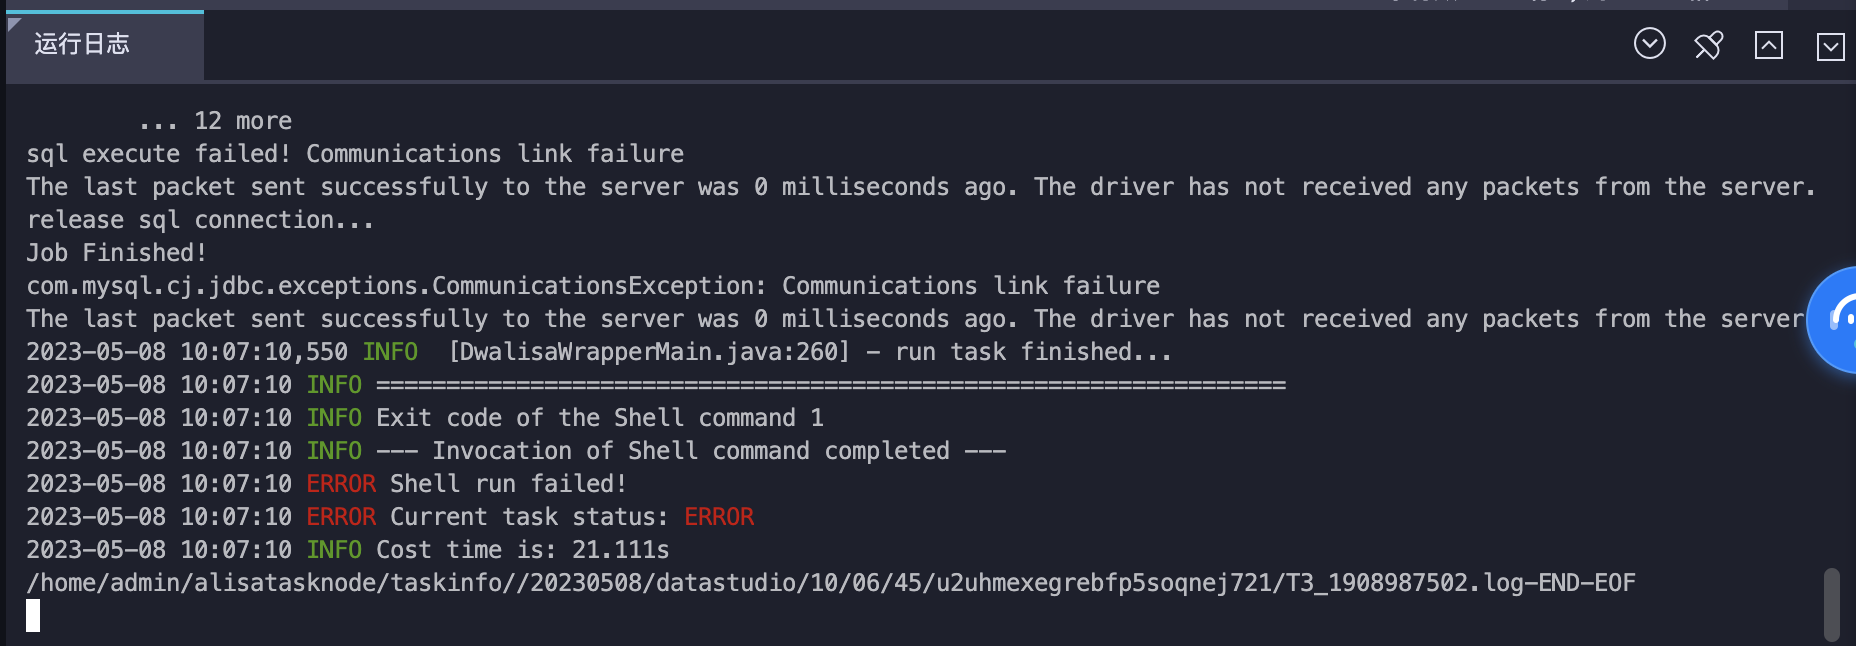Click the '... 12 more' stack trace line
1856x646 pixels.
[x=215, y=121]
